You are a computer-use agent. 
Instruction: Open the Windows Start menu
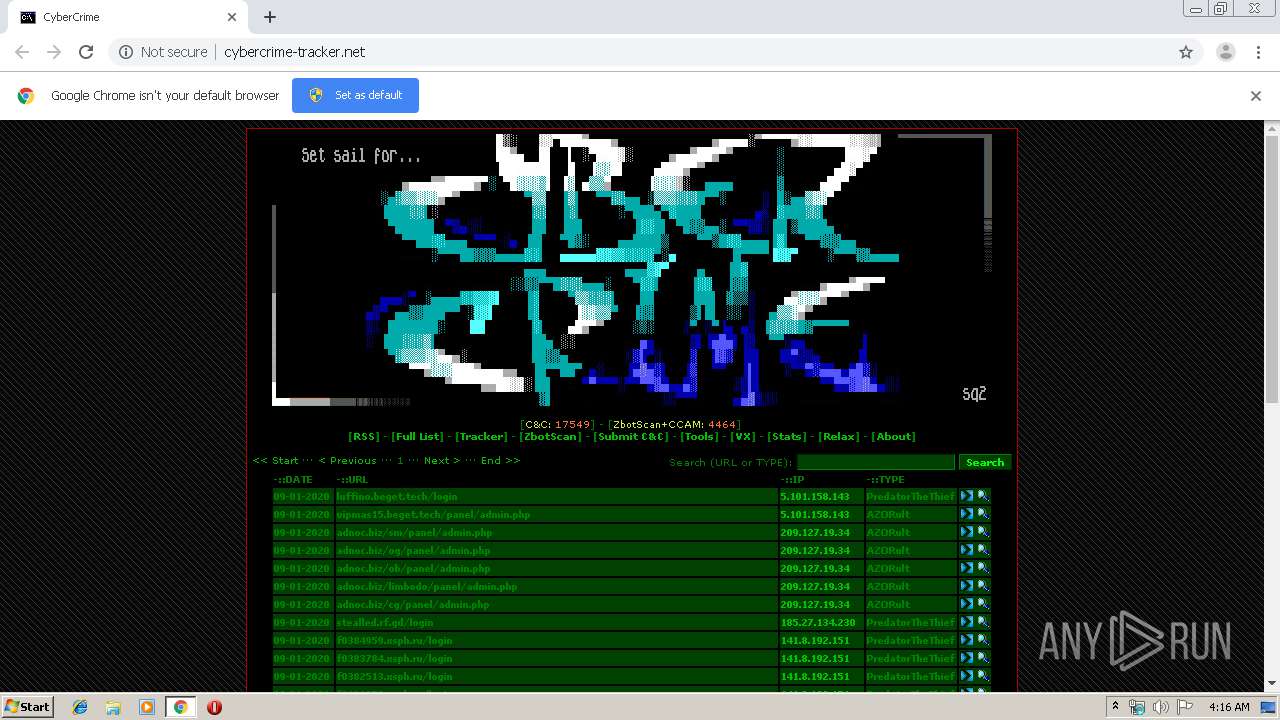pos(27,706)
